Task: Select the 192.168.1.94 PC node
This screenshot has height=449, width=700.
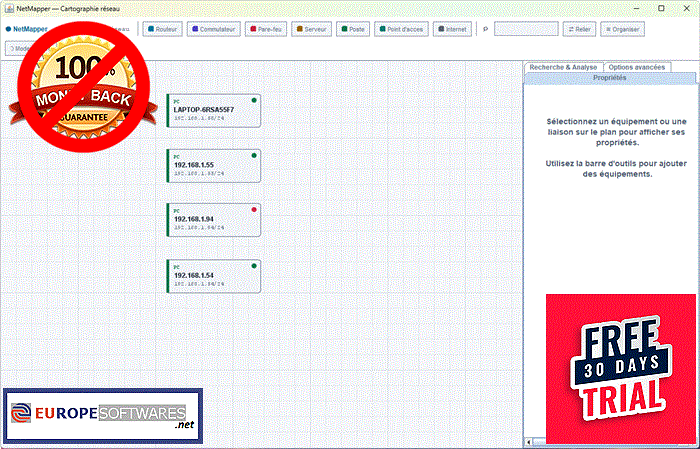Action: pyautogui.click(x=214, y=220)
